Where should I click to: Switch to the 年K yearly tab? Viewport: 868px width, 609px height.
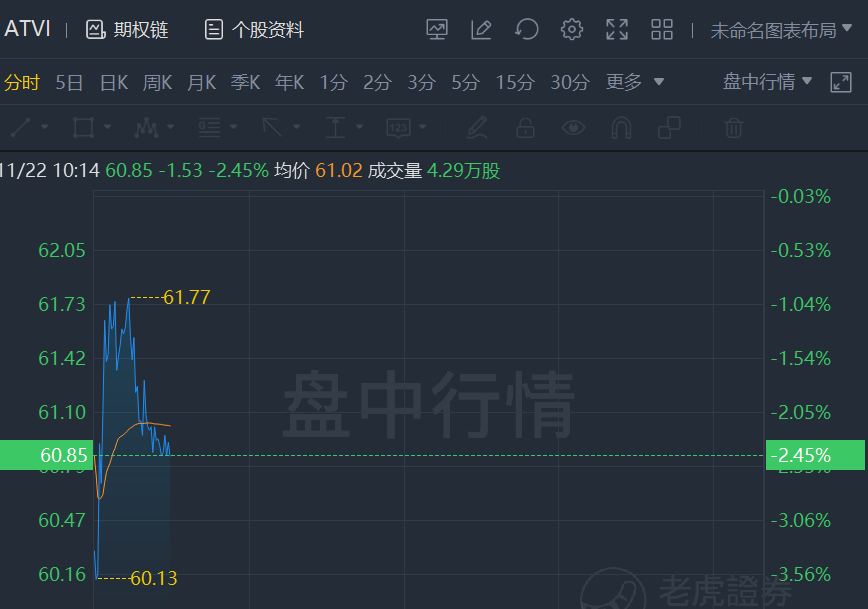pos(290,82)
